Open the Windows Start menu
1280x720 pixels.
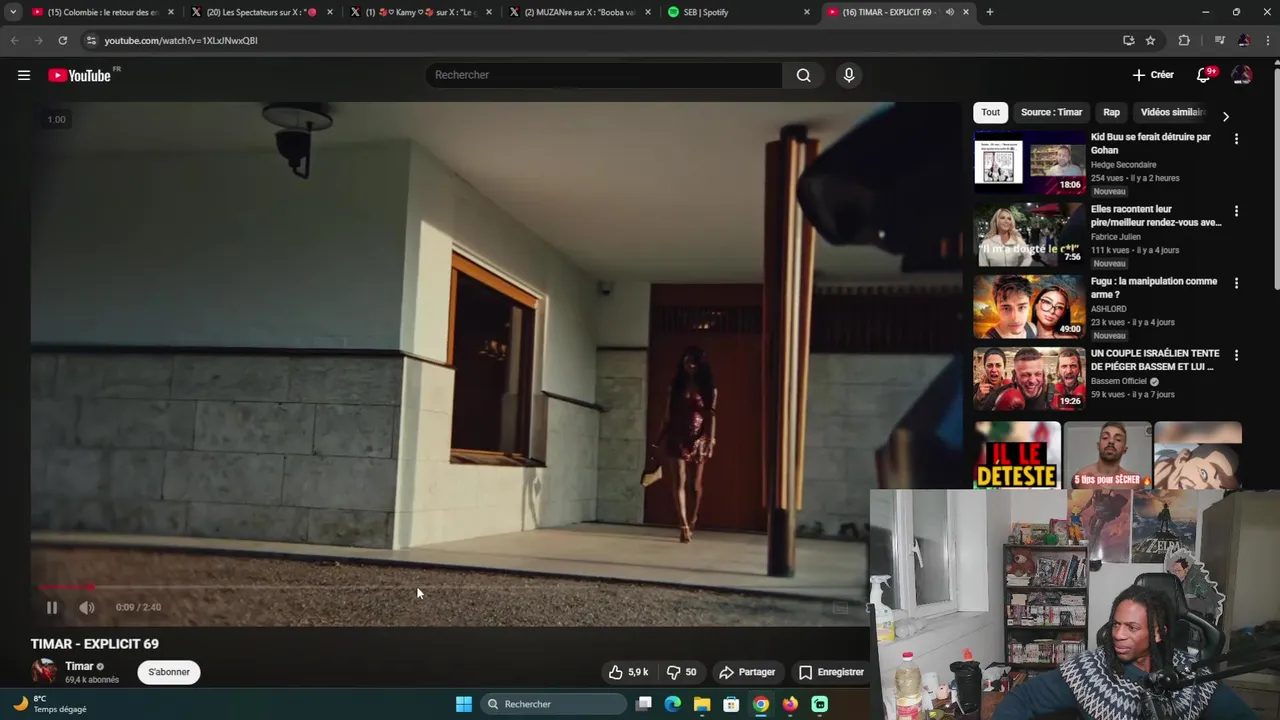point(464,704)
